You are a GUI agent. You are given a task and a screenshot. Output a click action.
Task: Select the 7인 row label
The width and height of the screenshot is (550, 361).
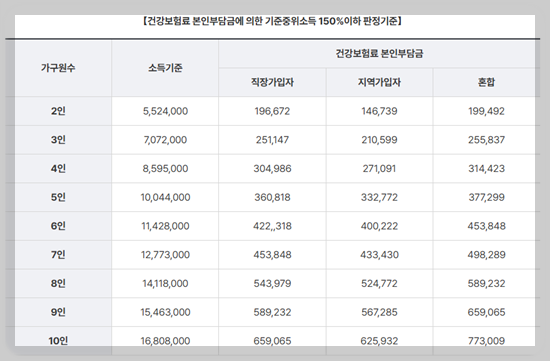[58, 255]
